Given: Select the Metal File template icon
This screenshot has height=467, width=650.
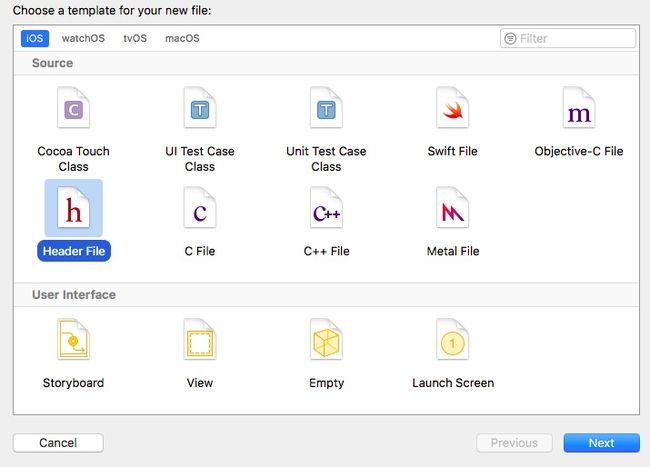Looking at the screenshot, I should pyautogui.click(x=453, y=208).
